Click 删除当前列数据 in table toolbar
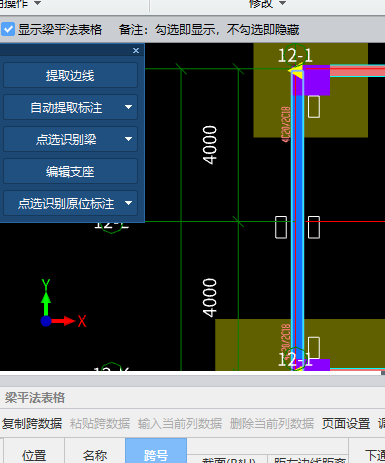Viewport: 385px width, 463px height. click(x=272, y=424)
